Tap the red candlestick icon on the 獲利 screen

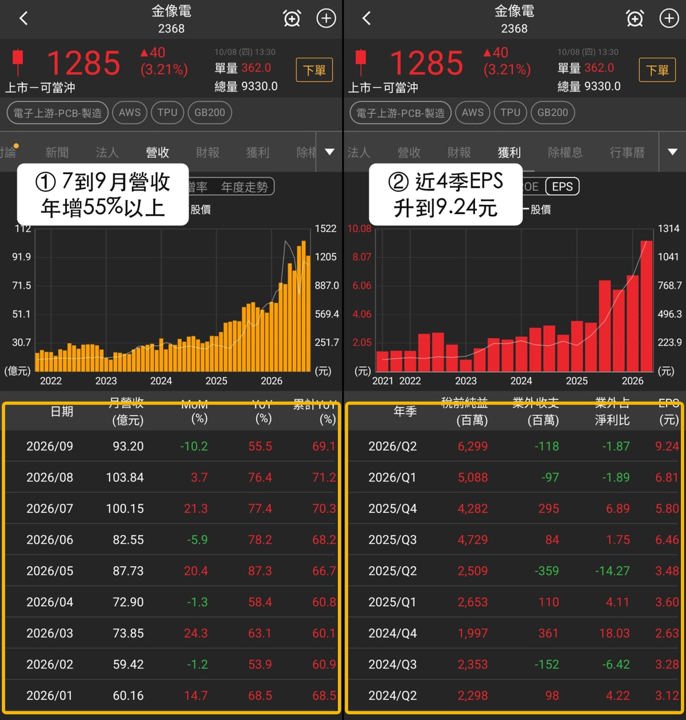[361, 62]
